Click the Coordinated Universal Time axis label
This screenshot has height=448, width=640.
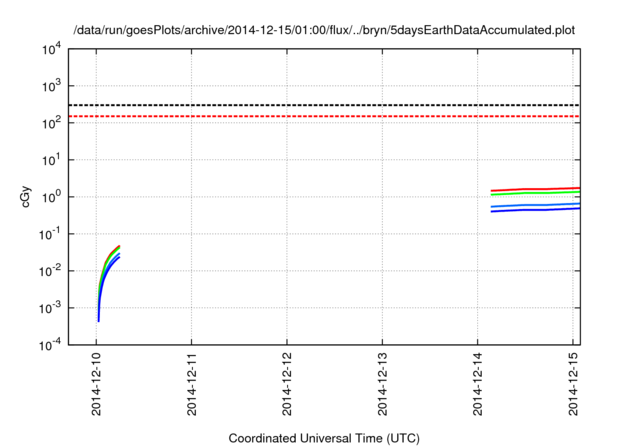pyautogui.click(x=324, y=438)
